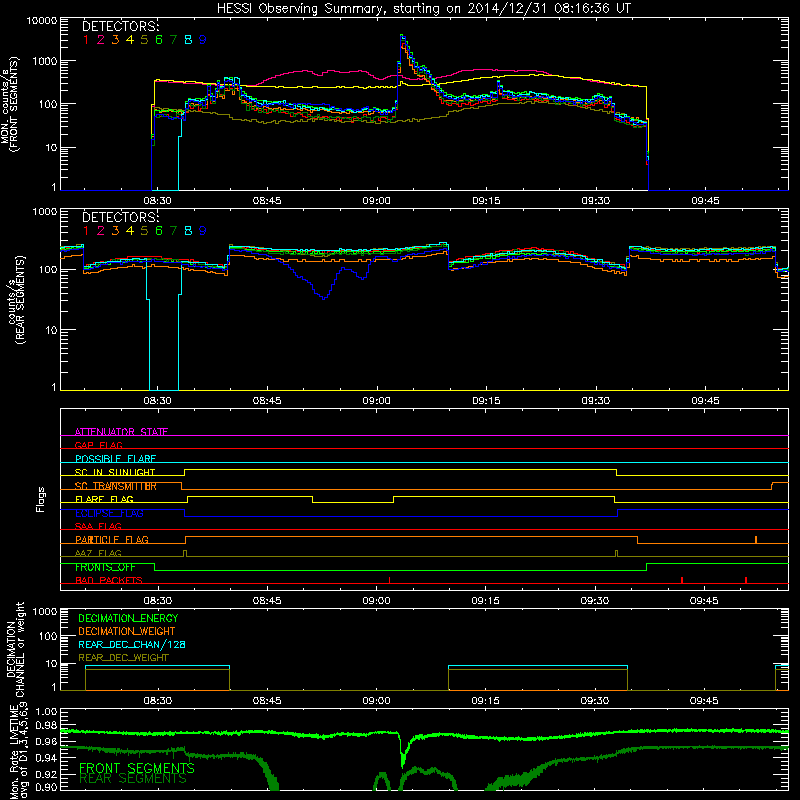Select blue detector 9 in rear segments legend

203,231
